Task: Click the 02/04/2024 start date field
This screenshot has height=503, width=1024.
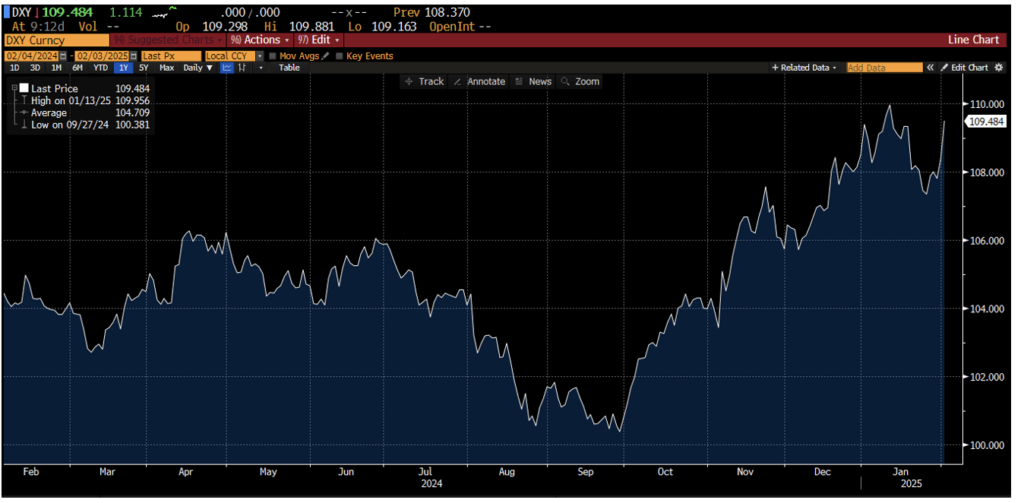Action: coord(31,56)
